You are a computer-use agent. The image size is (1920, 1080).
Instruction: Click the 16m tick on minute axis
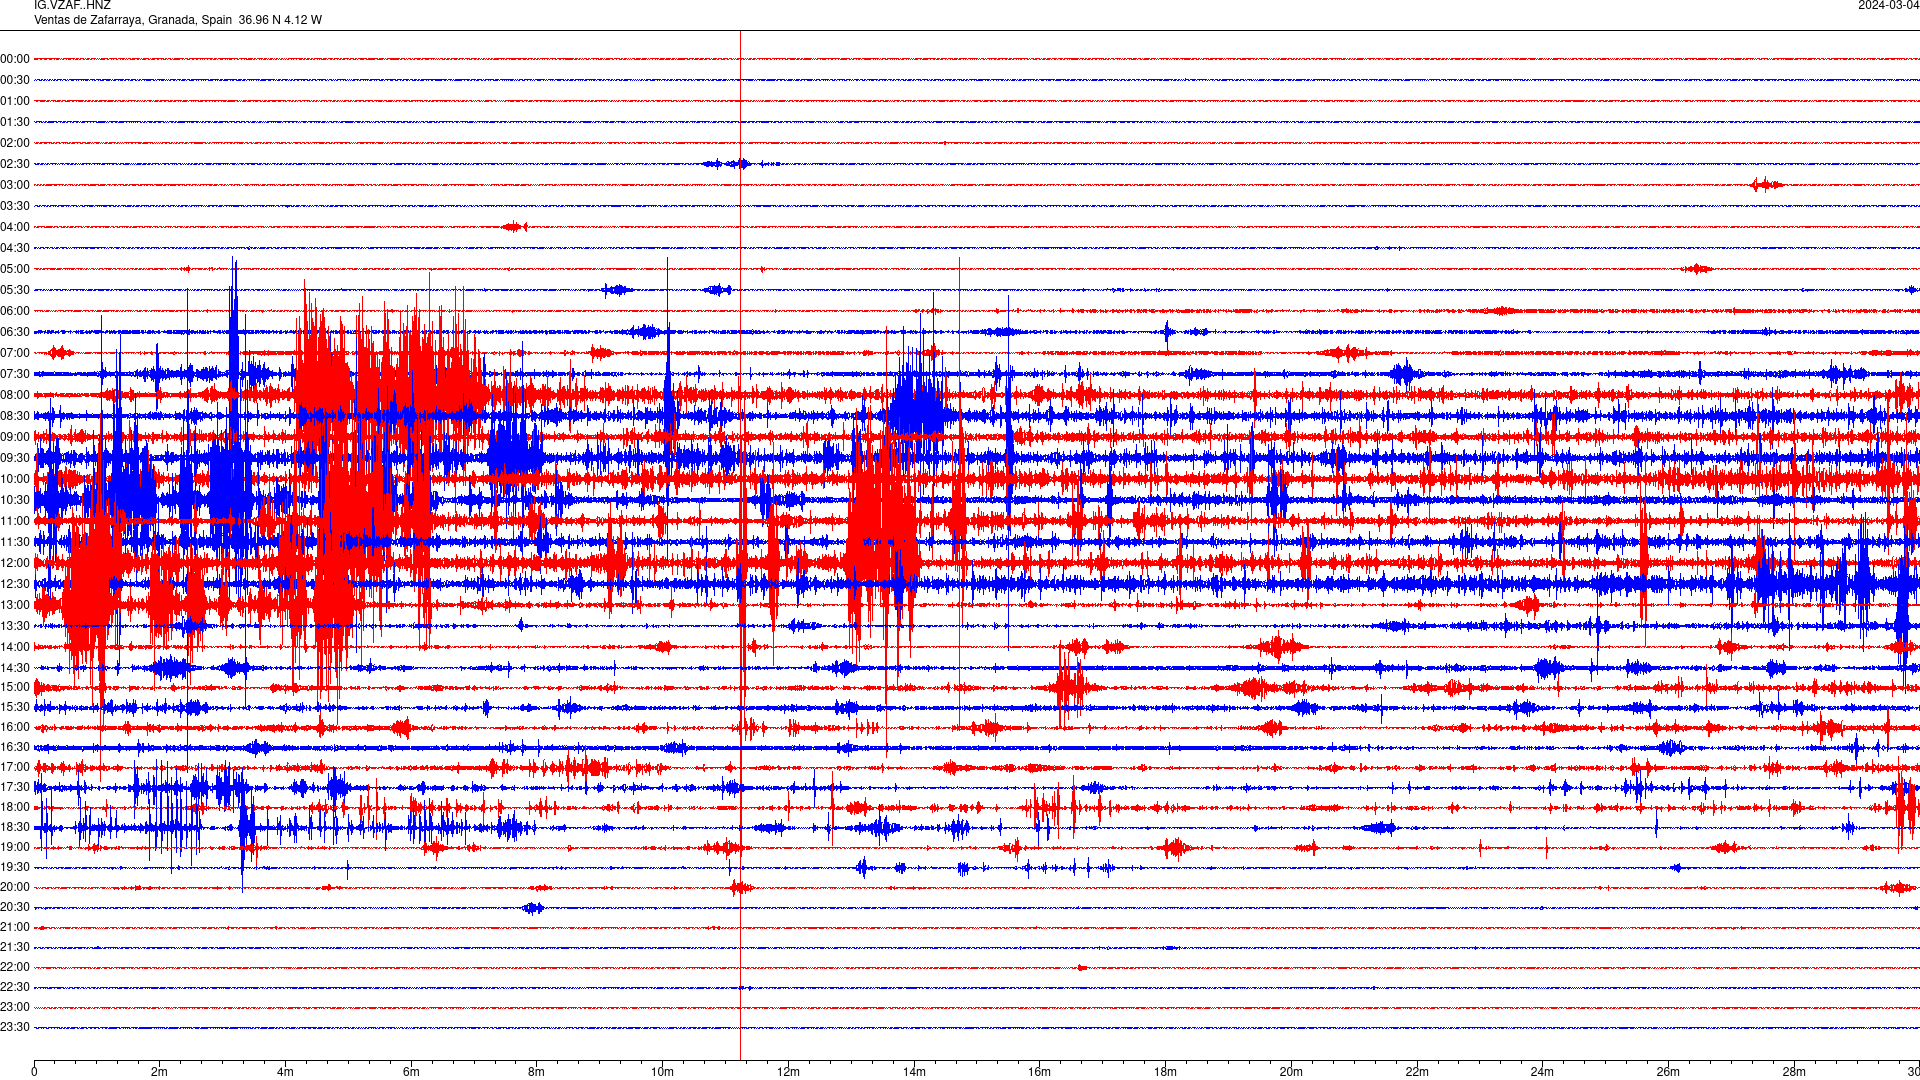(x=1039, y=1072)
